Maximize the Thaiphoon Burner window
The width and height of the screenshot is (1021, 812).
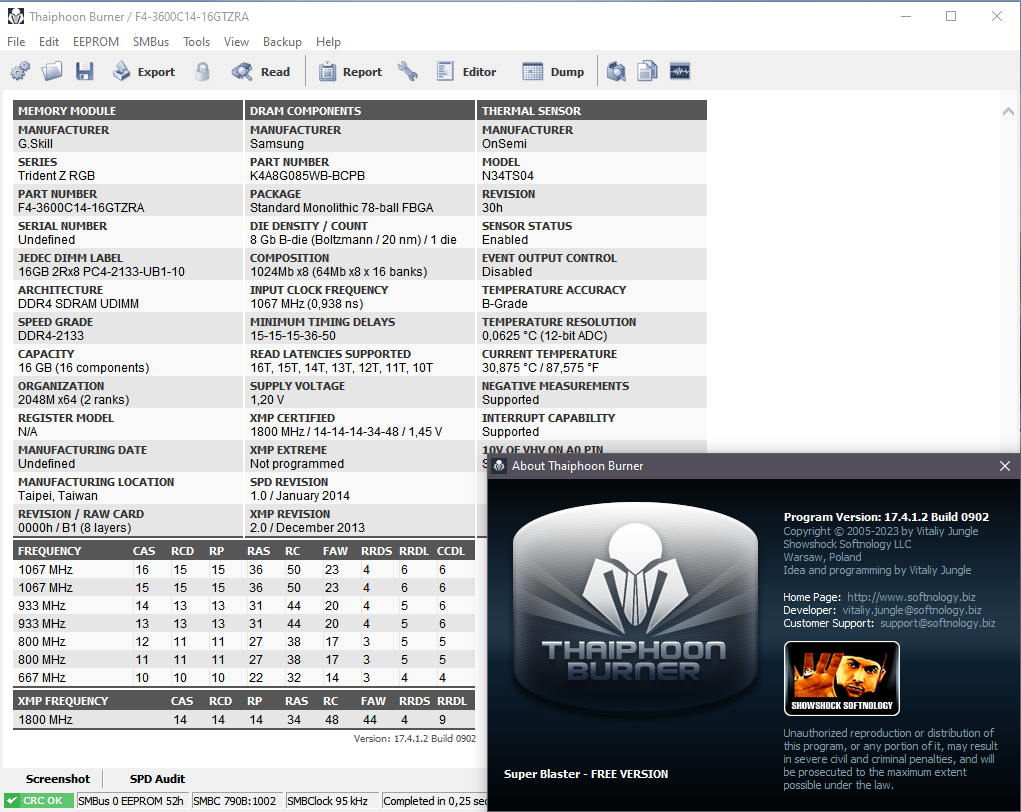click(951, 16)
